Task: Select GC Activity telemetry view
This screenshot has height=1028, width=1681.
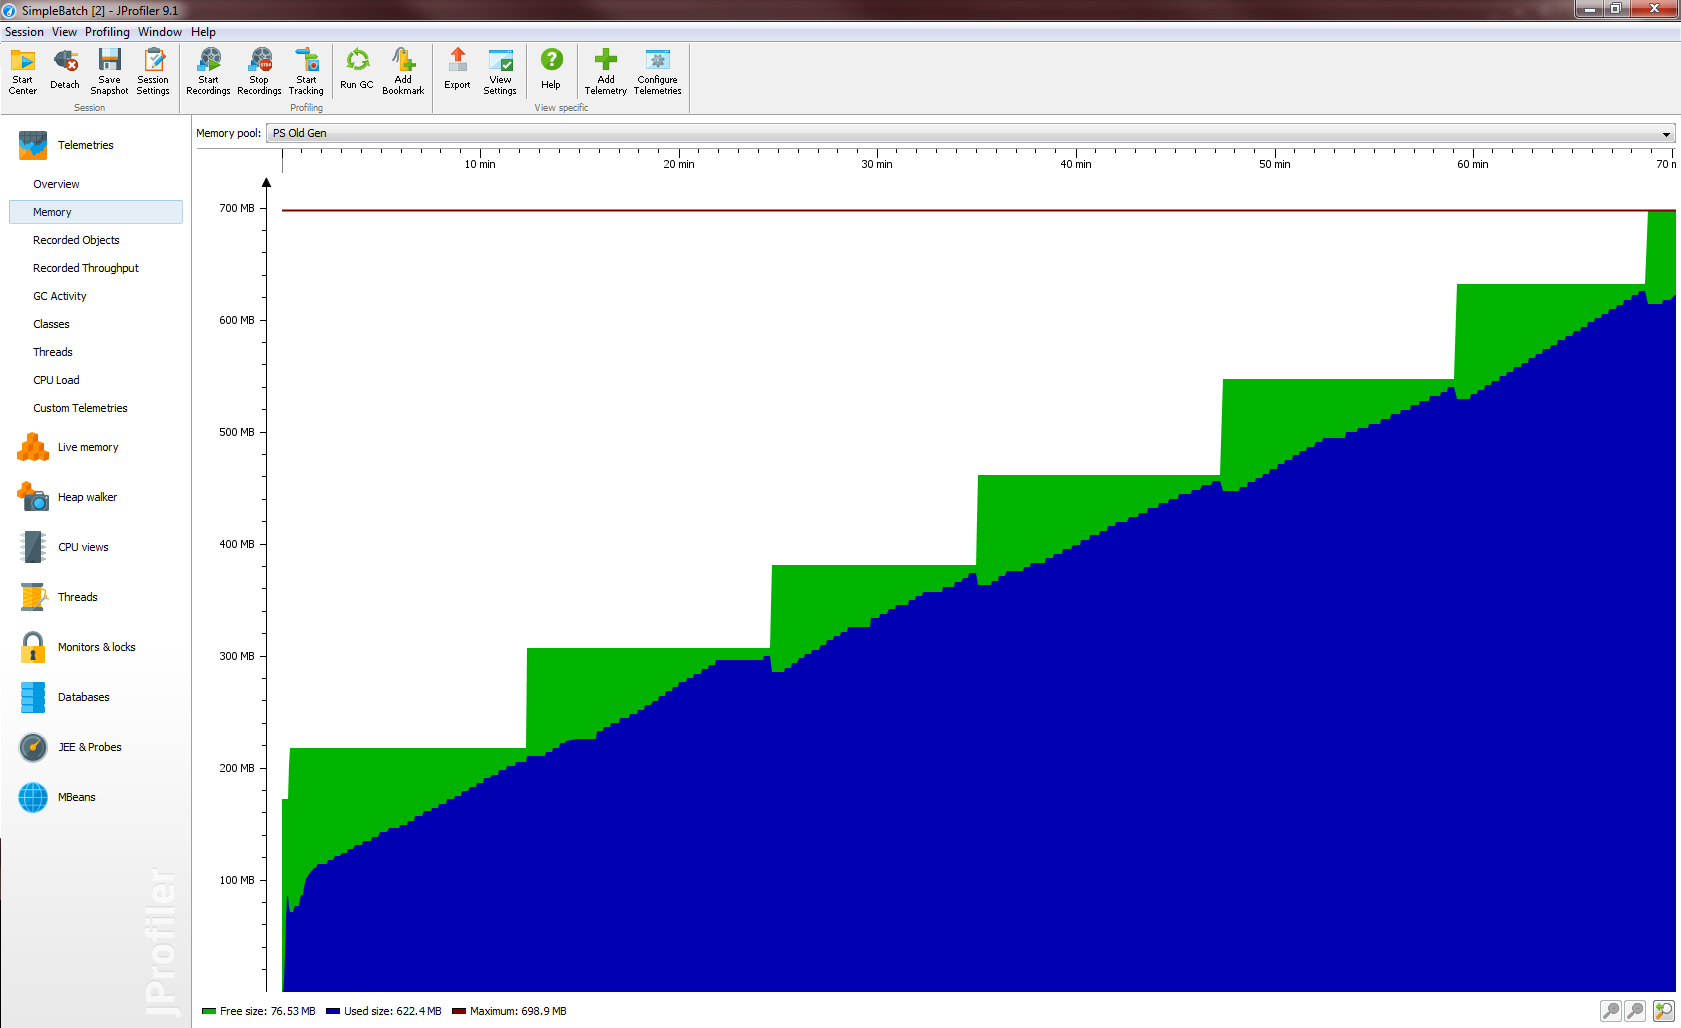Action: 60,296
